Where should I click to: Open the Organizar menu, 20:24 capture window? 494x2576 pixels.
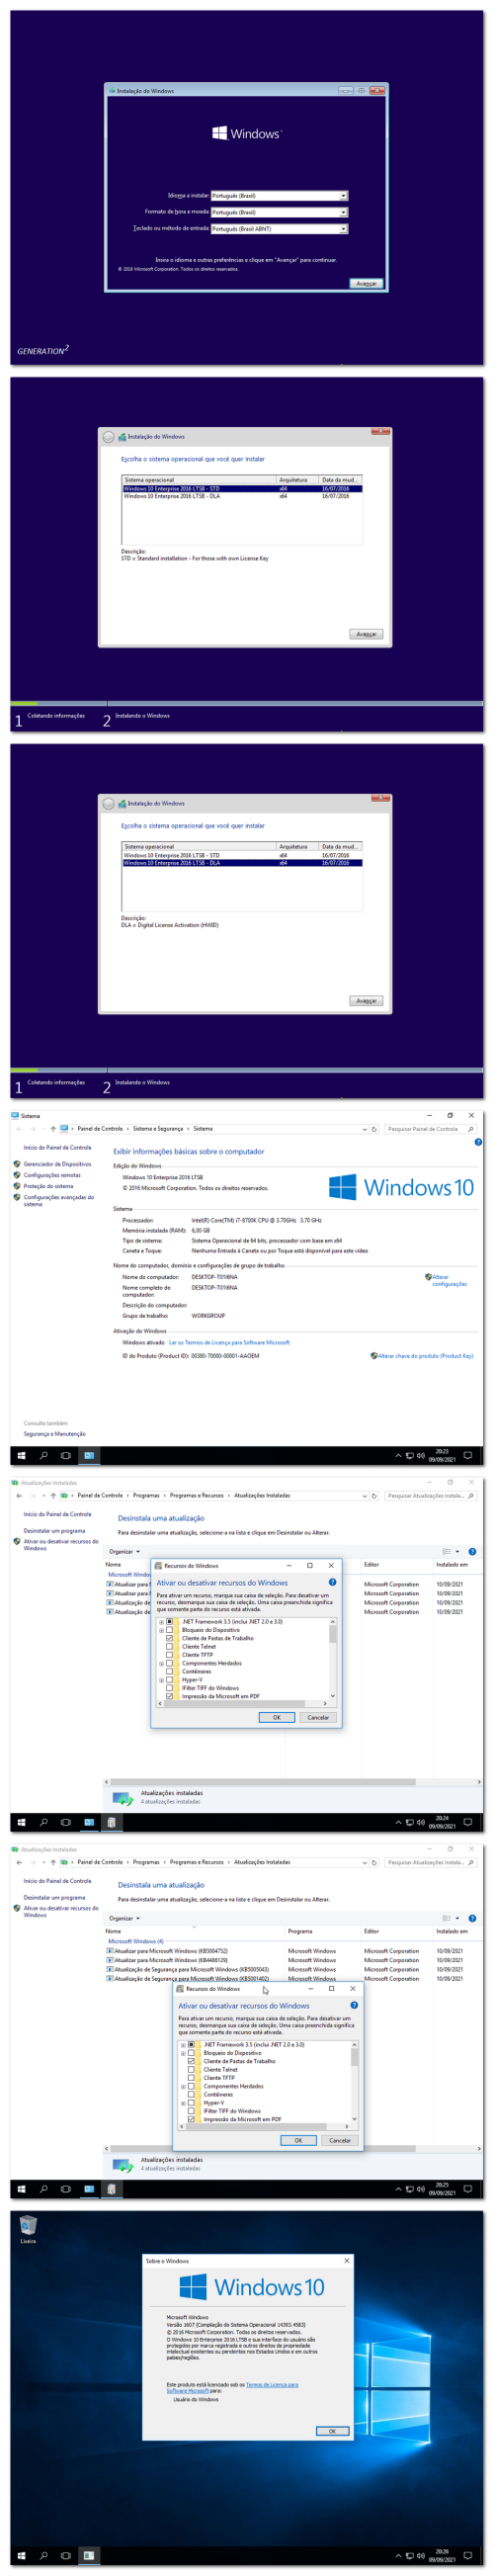pyautogui.click(x=124, y=1552)
